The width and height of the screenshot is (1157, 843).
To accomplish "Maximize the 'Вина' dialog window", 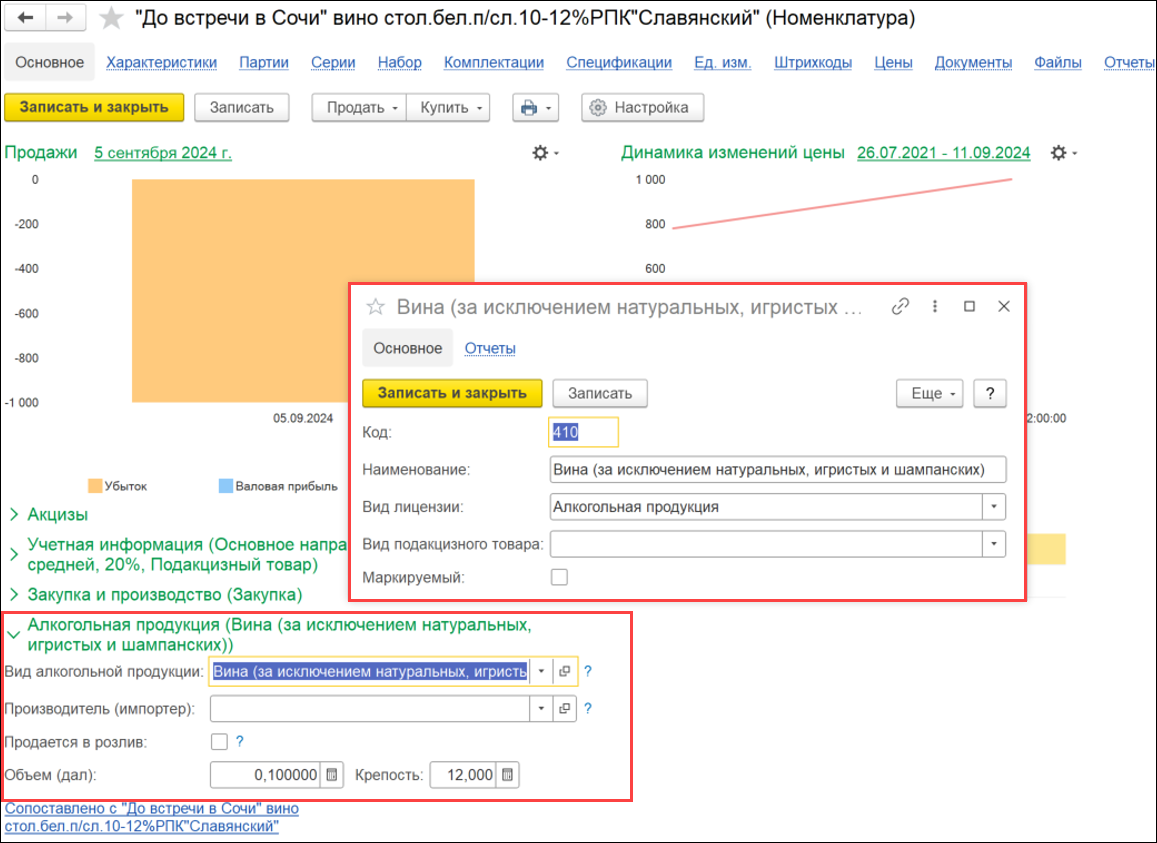I will point(970,306).
